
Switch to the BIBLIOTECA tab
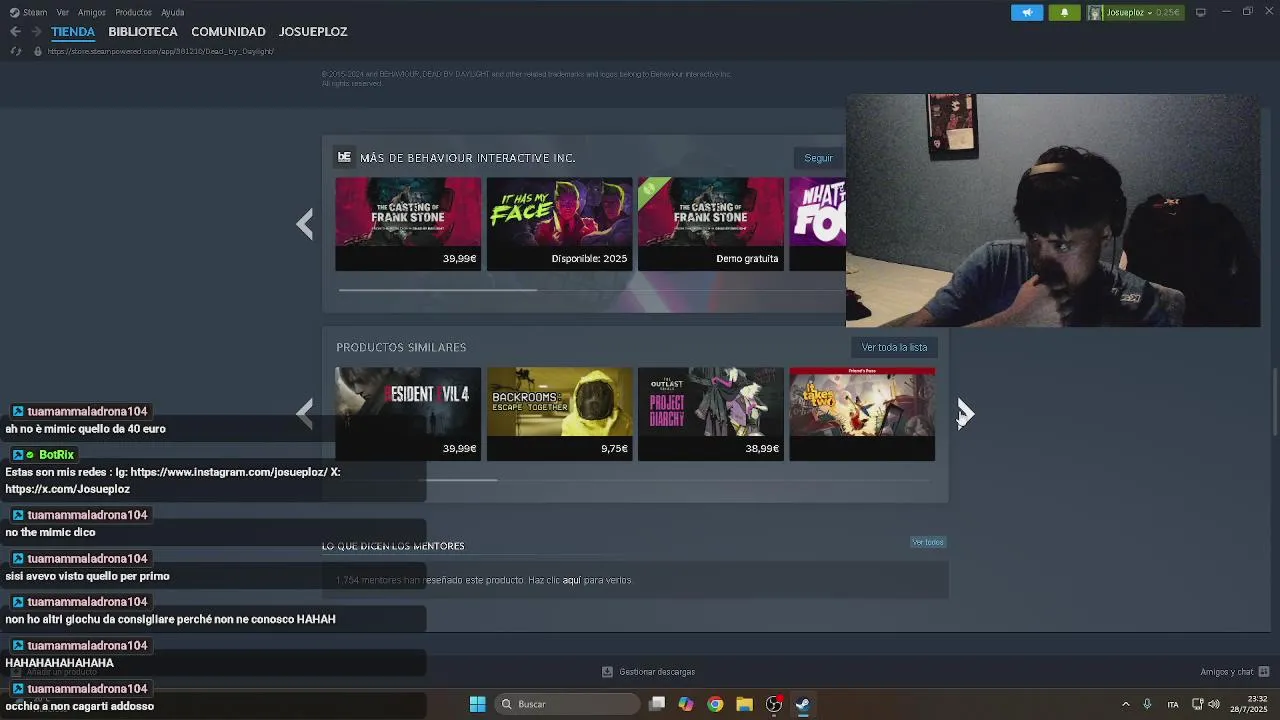[x=143, y=32]
